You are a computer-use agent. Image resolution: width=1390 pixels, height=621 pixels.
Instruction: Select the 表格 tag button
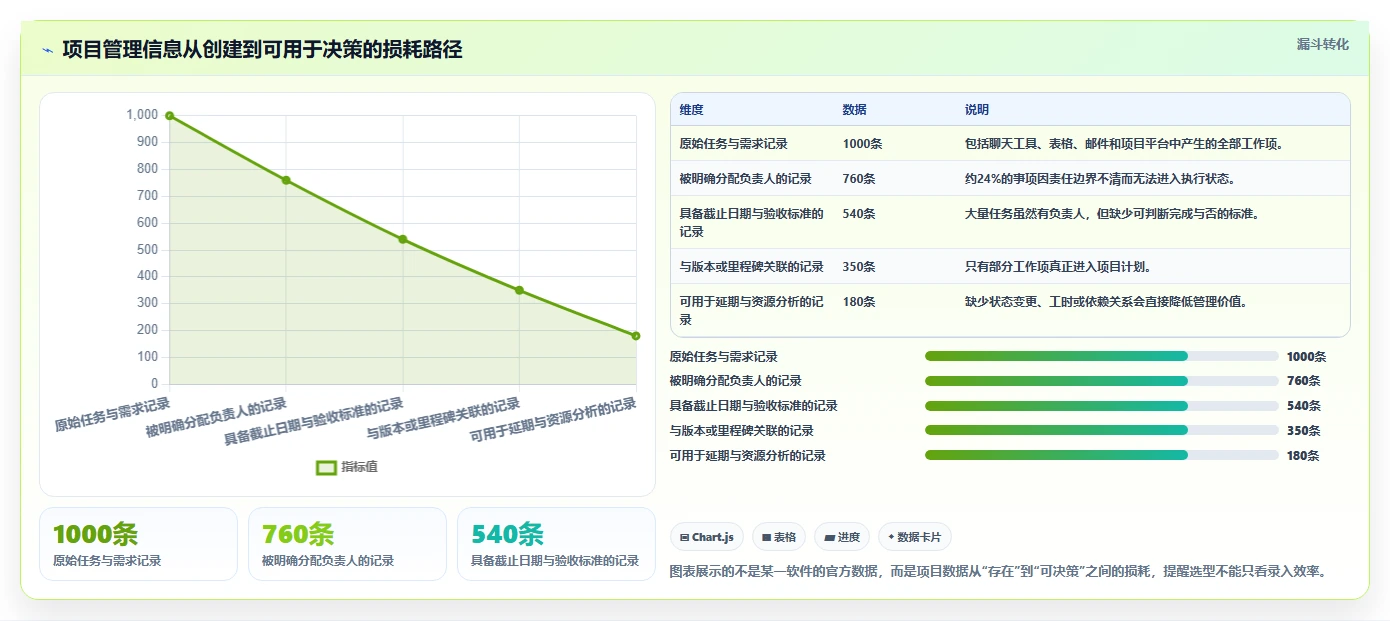779,537
